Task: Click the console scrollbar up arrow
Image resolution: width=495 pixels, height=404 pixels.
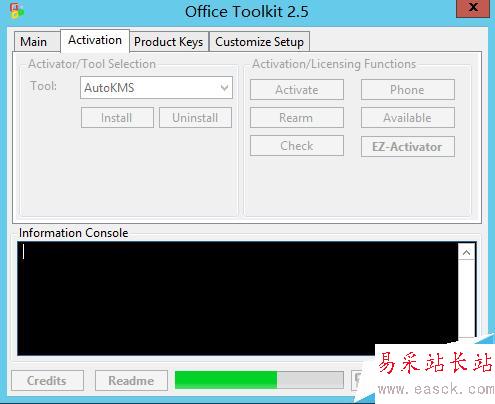Action: (x=467, y=253)
